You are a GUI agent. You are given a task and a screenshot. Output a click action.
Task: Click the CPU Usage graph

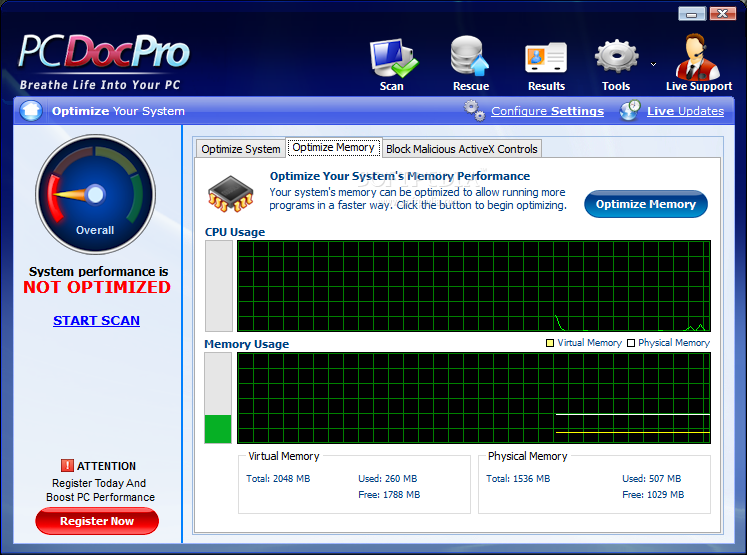[474, 286]
